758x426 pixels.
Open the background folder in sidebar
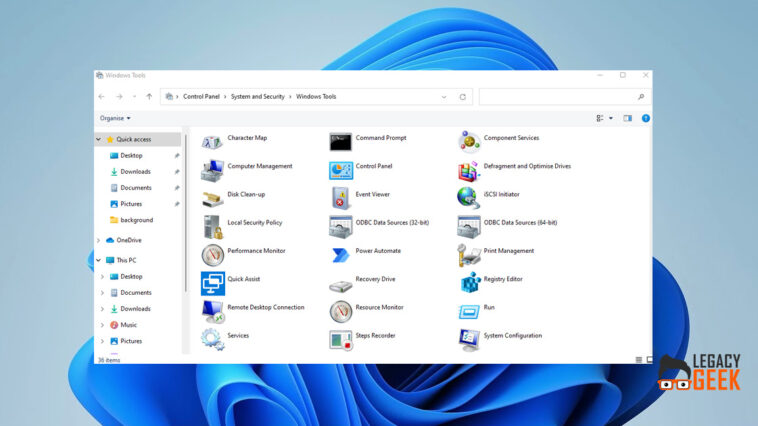click(136, 220)
